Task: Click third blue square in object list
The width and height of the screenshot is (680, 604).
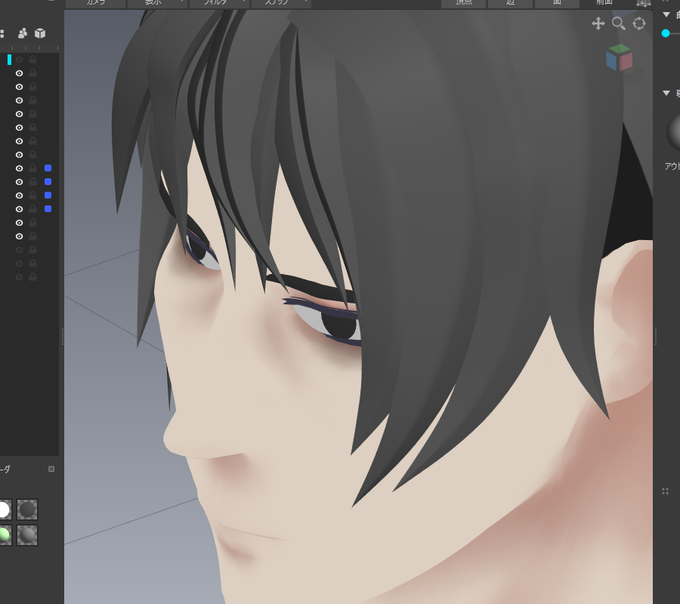Action: 48,195
